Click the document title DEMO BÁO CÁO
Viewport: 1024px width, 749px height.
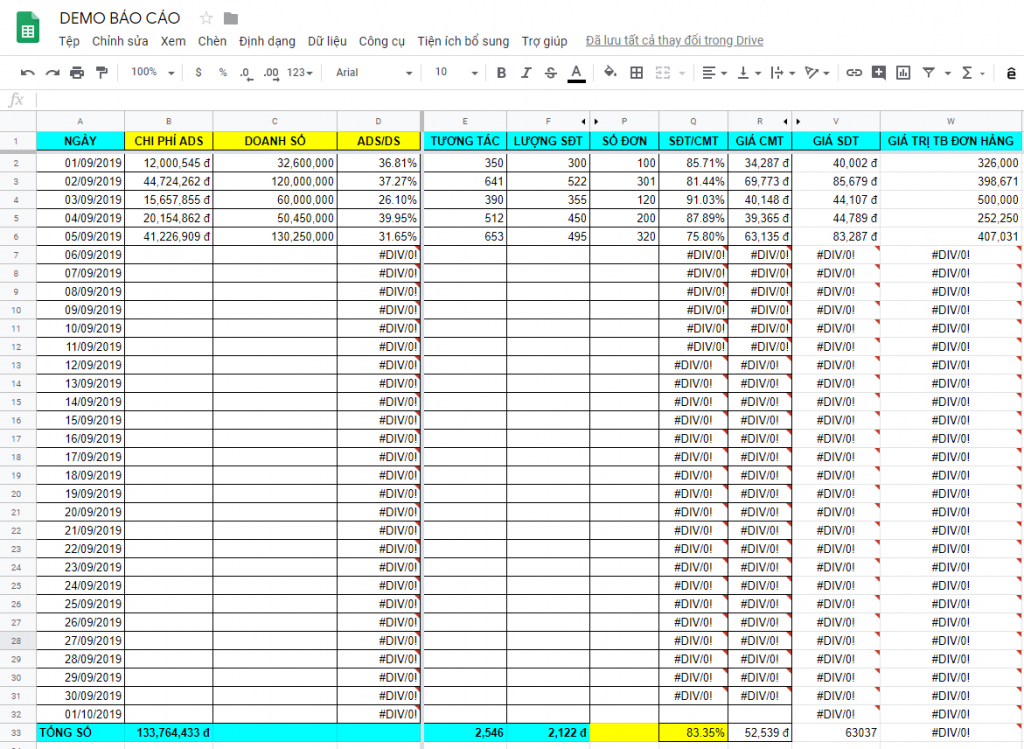pyautogui.click(x=120, y=18)
